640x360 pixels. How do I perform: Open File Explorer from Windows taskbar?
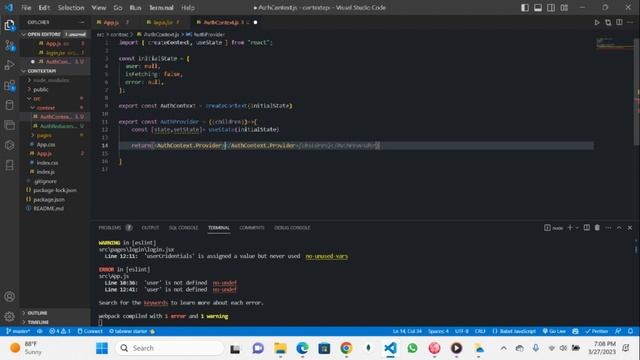point(280,348)
